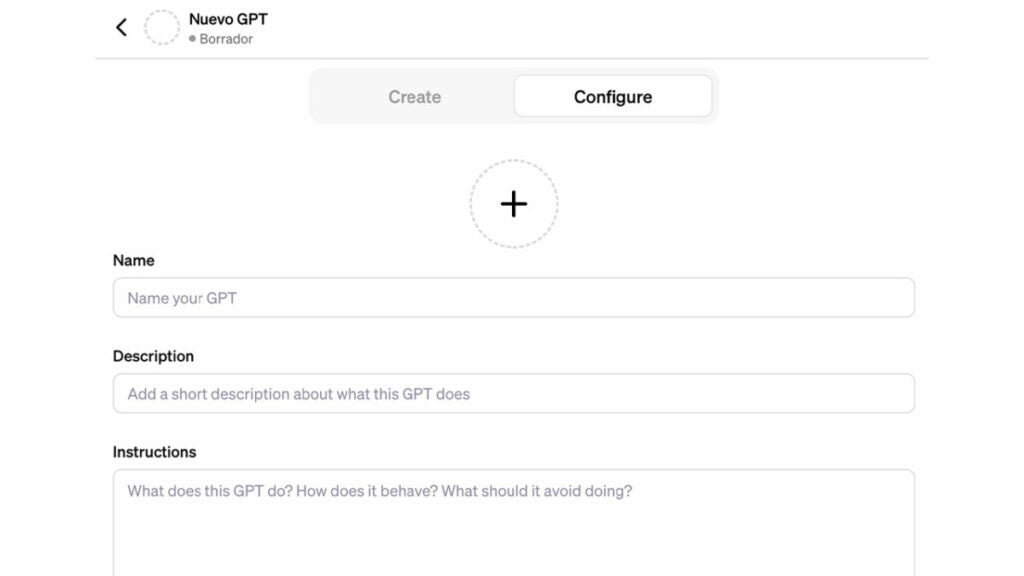Click the Borrador draft status text
The height and width of the screenshot is (576, 1024).
click(x=226, y=39)
